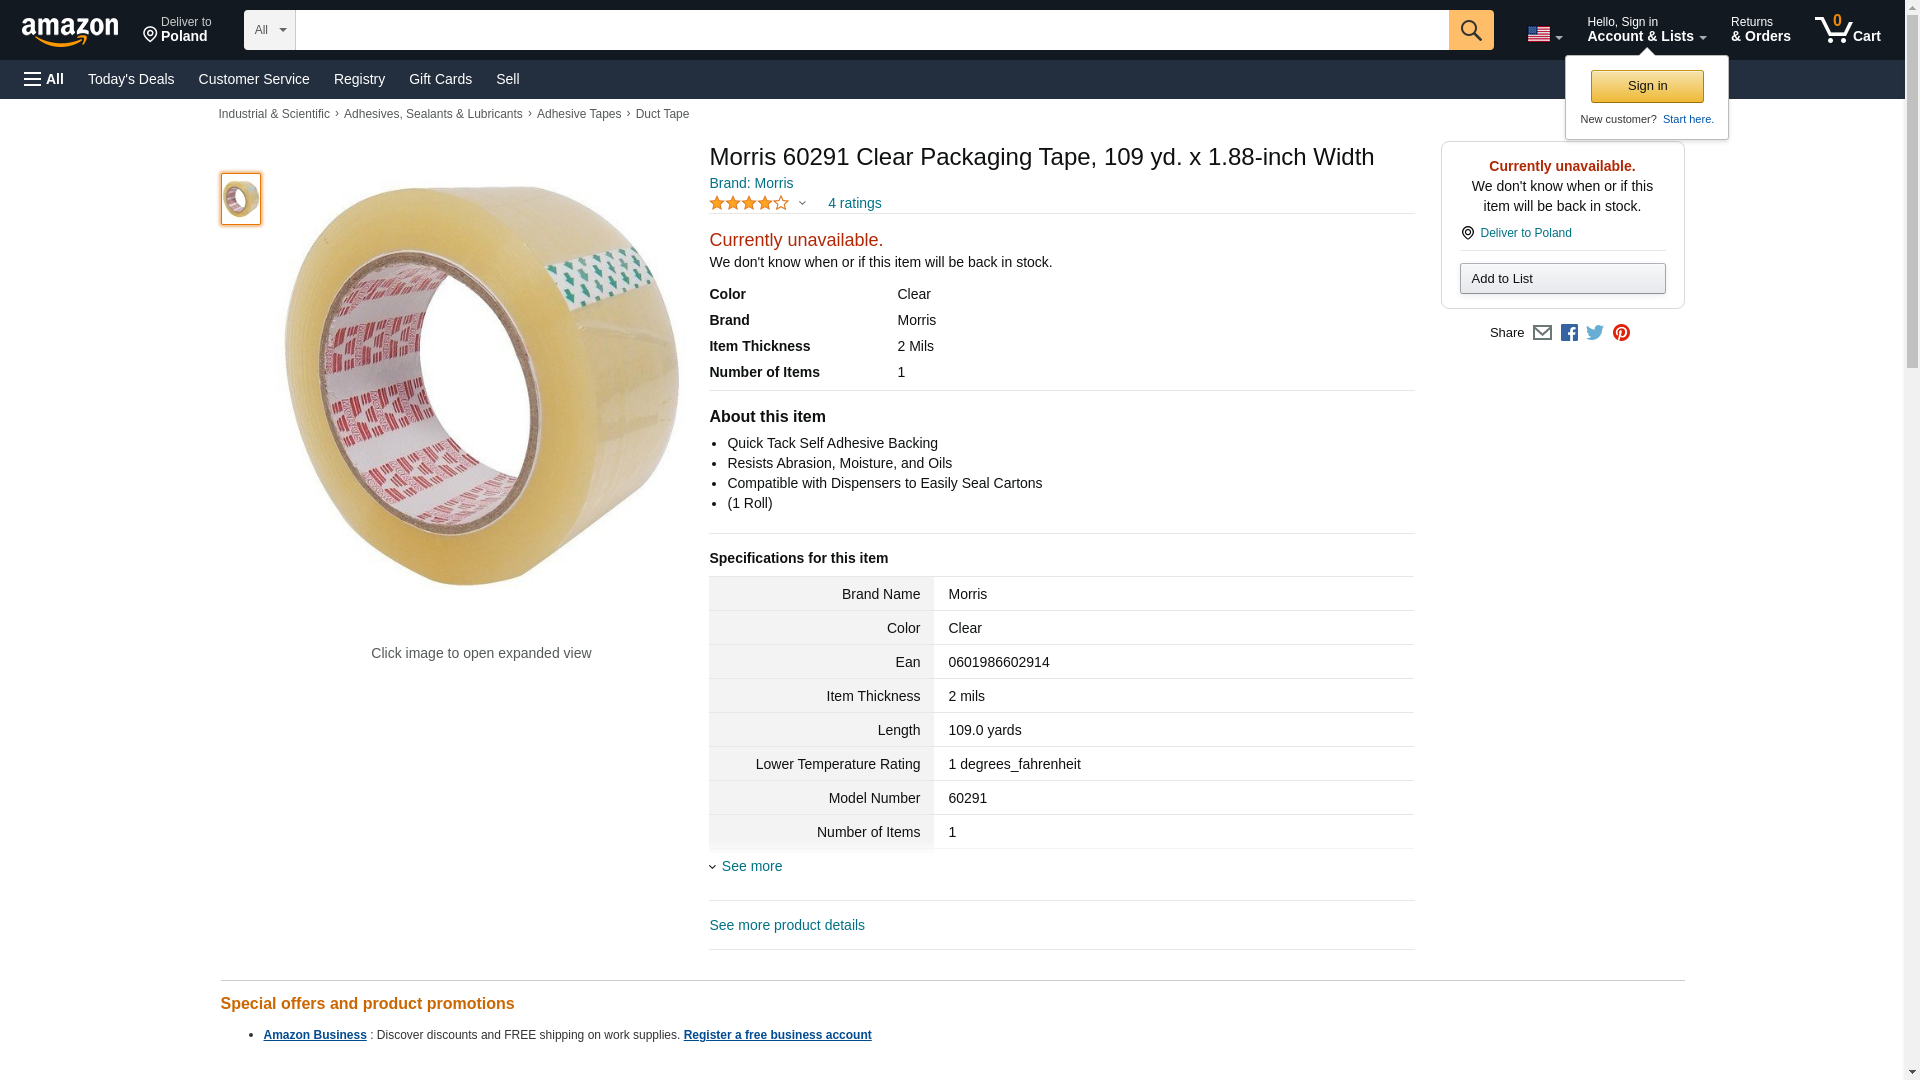1920x1080 pixels.
Task: Share via email icon
Action: [x=1542, y=333]
